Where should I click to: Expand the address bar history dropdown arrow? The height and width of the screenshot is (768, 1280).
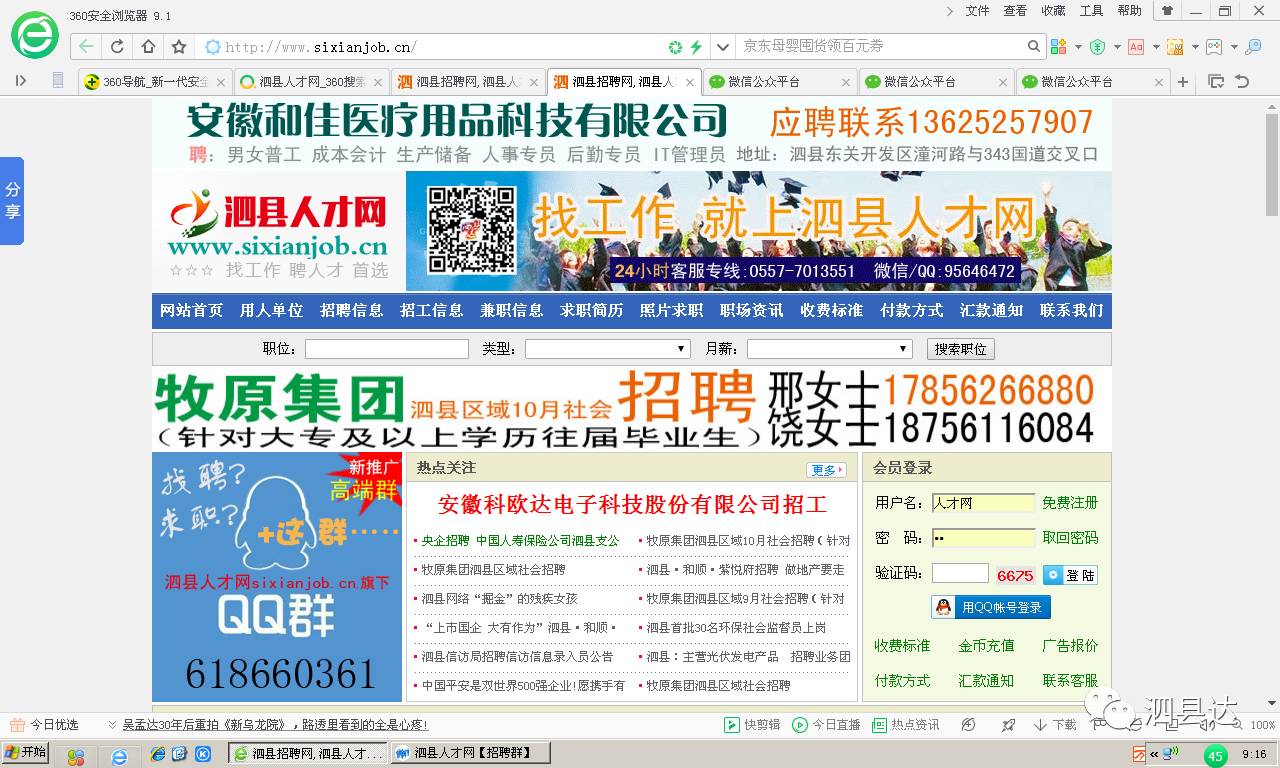(723, 47)
